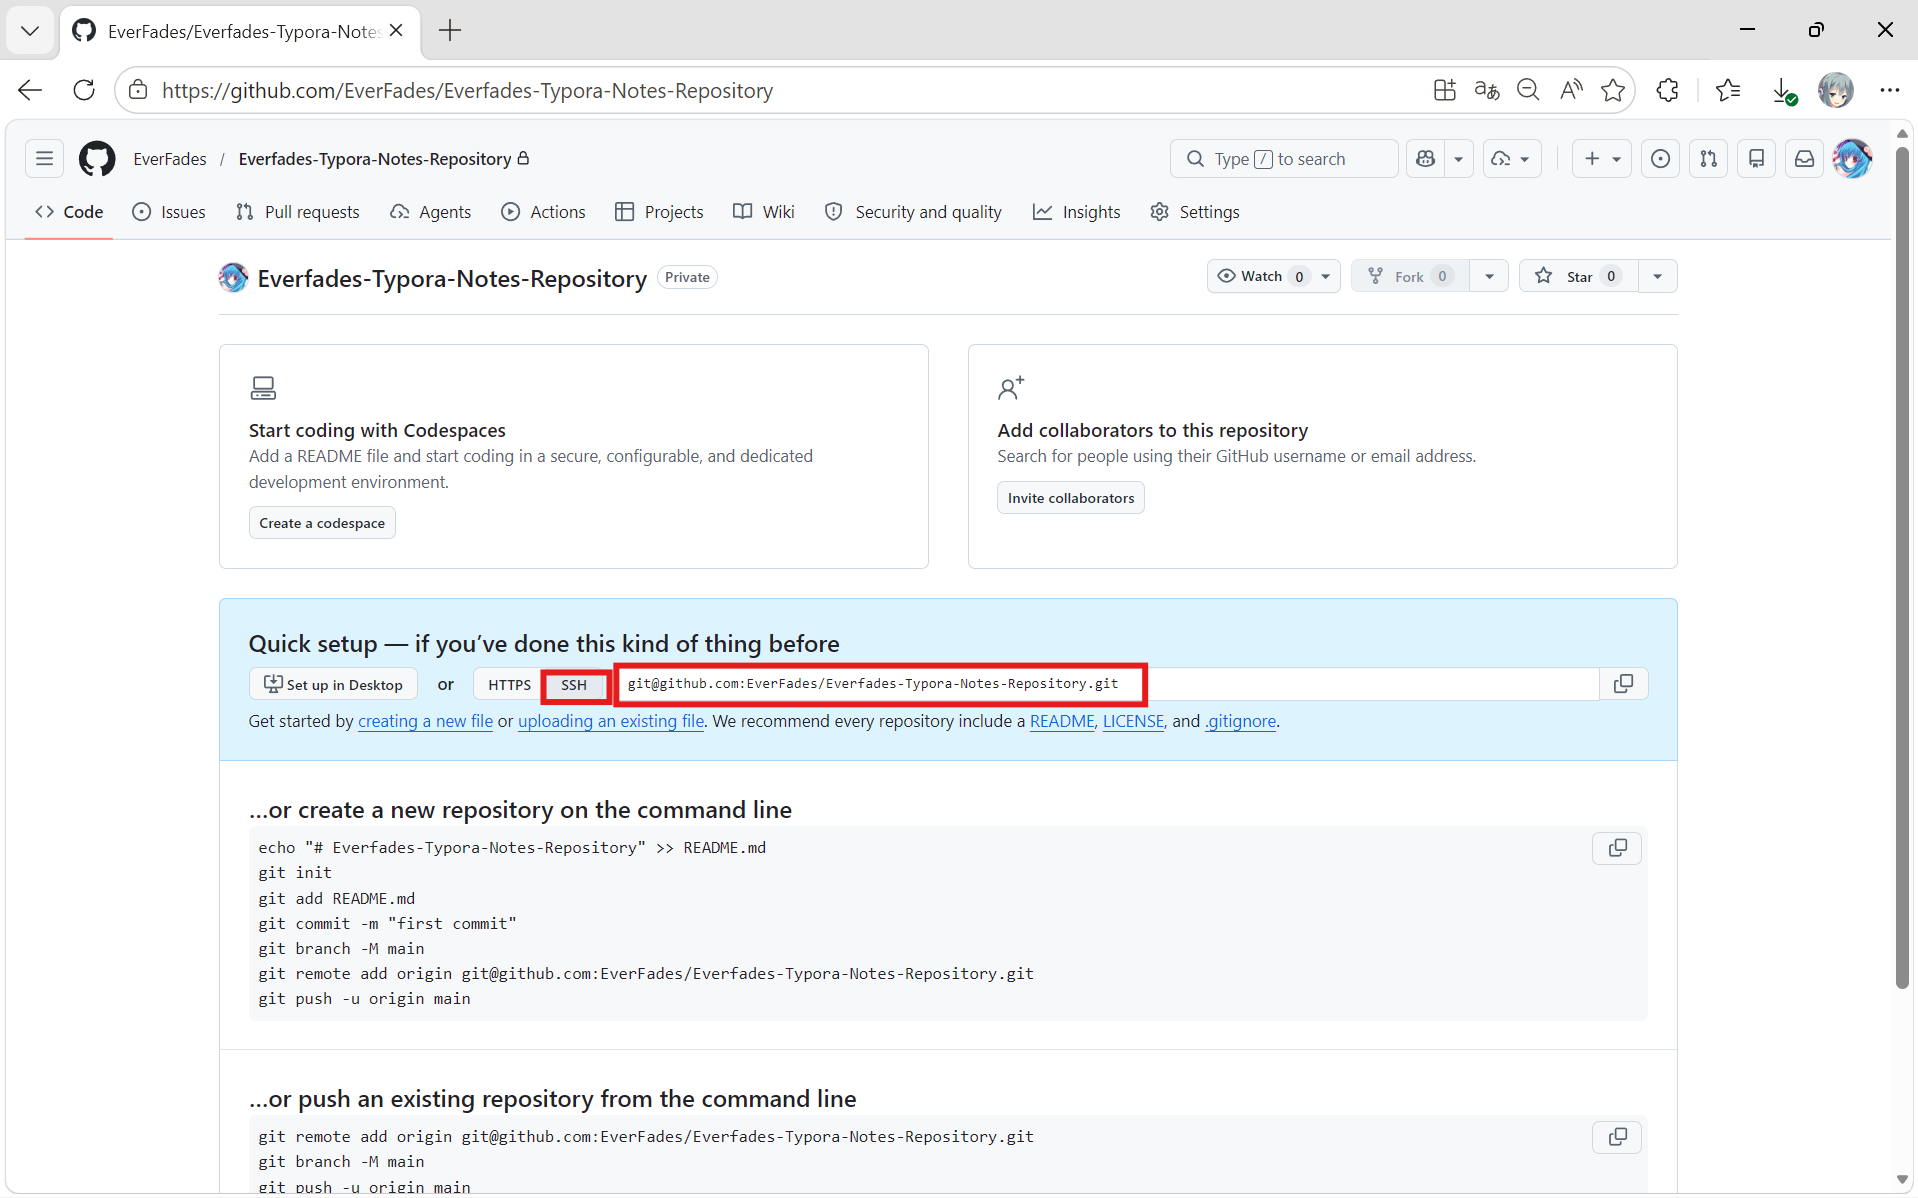Open the Pull requests tab

point(297,212)
